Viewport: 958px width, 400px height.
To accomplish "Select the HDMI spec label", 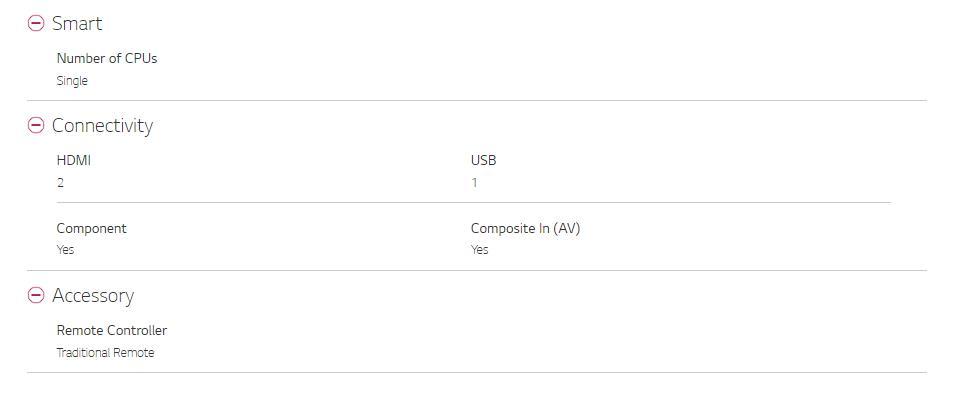I will click(74, 161).
